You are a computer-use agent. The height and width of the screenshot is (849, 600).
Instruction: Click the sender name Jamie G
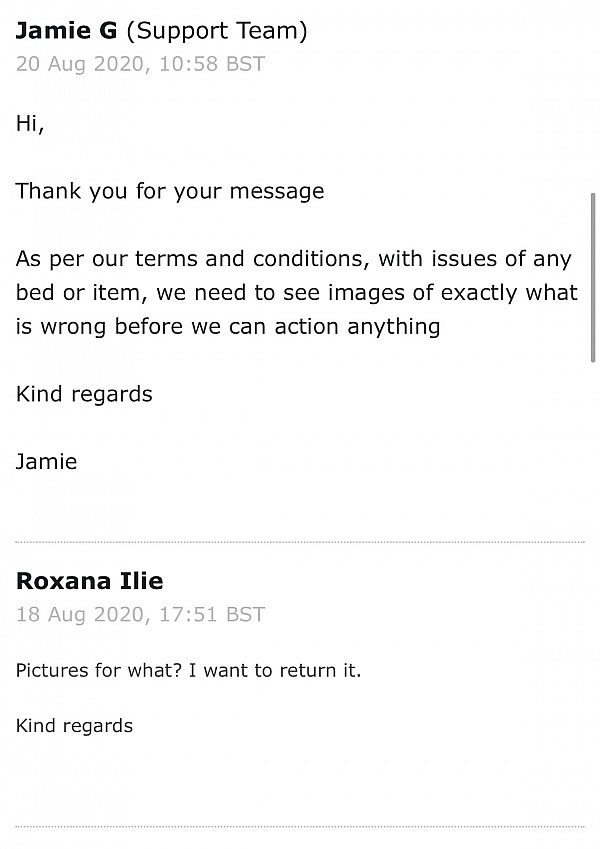(67, 31)
